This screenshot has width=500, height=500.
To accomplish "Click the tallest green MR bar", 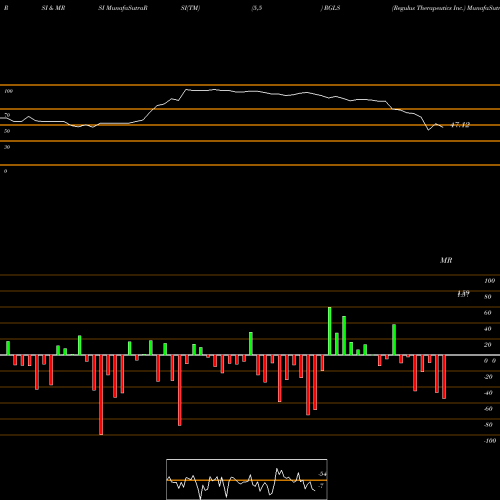I will pyautogui.click(x=330, y=331).
